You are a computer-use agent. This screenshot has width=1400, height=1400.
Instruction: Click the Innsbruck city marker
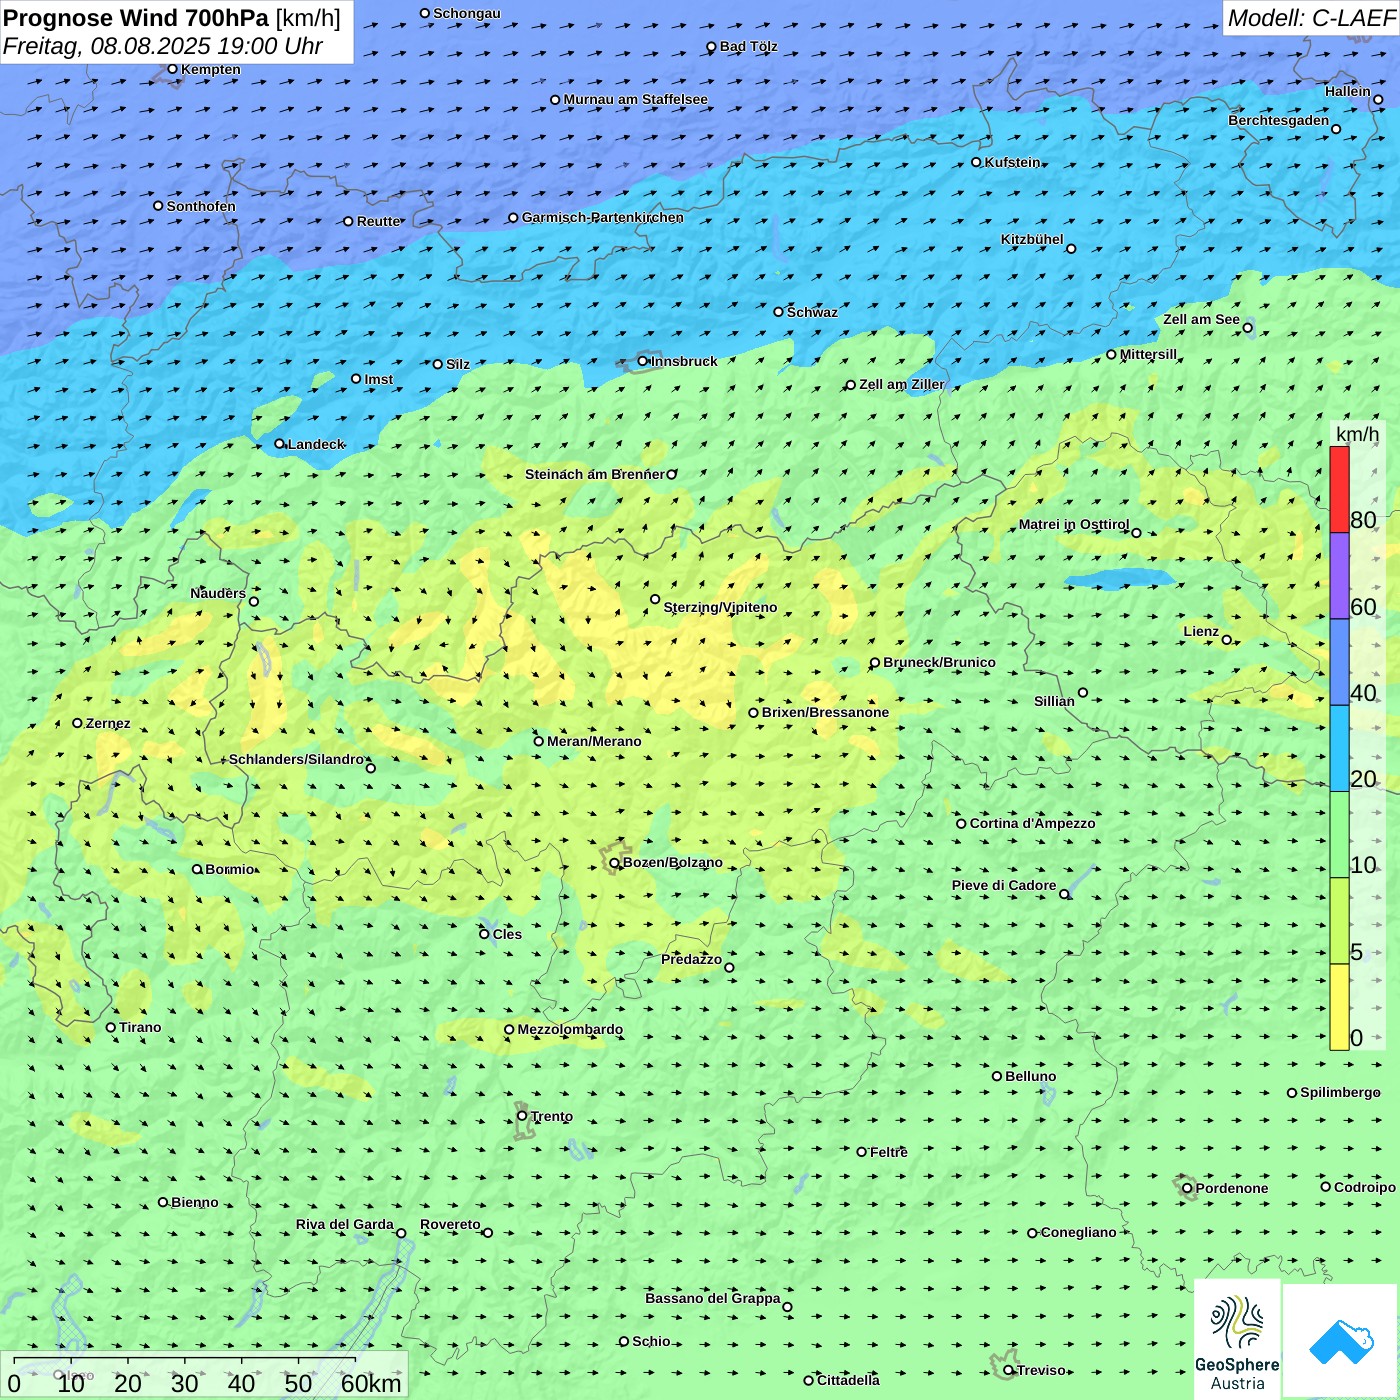point(643,361)
